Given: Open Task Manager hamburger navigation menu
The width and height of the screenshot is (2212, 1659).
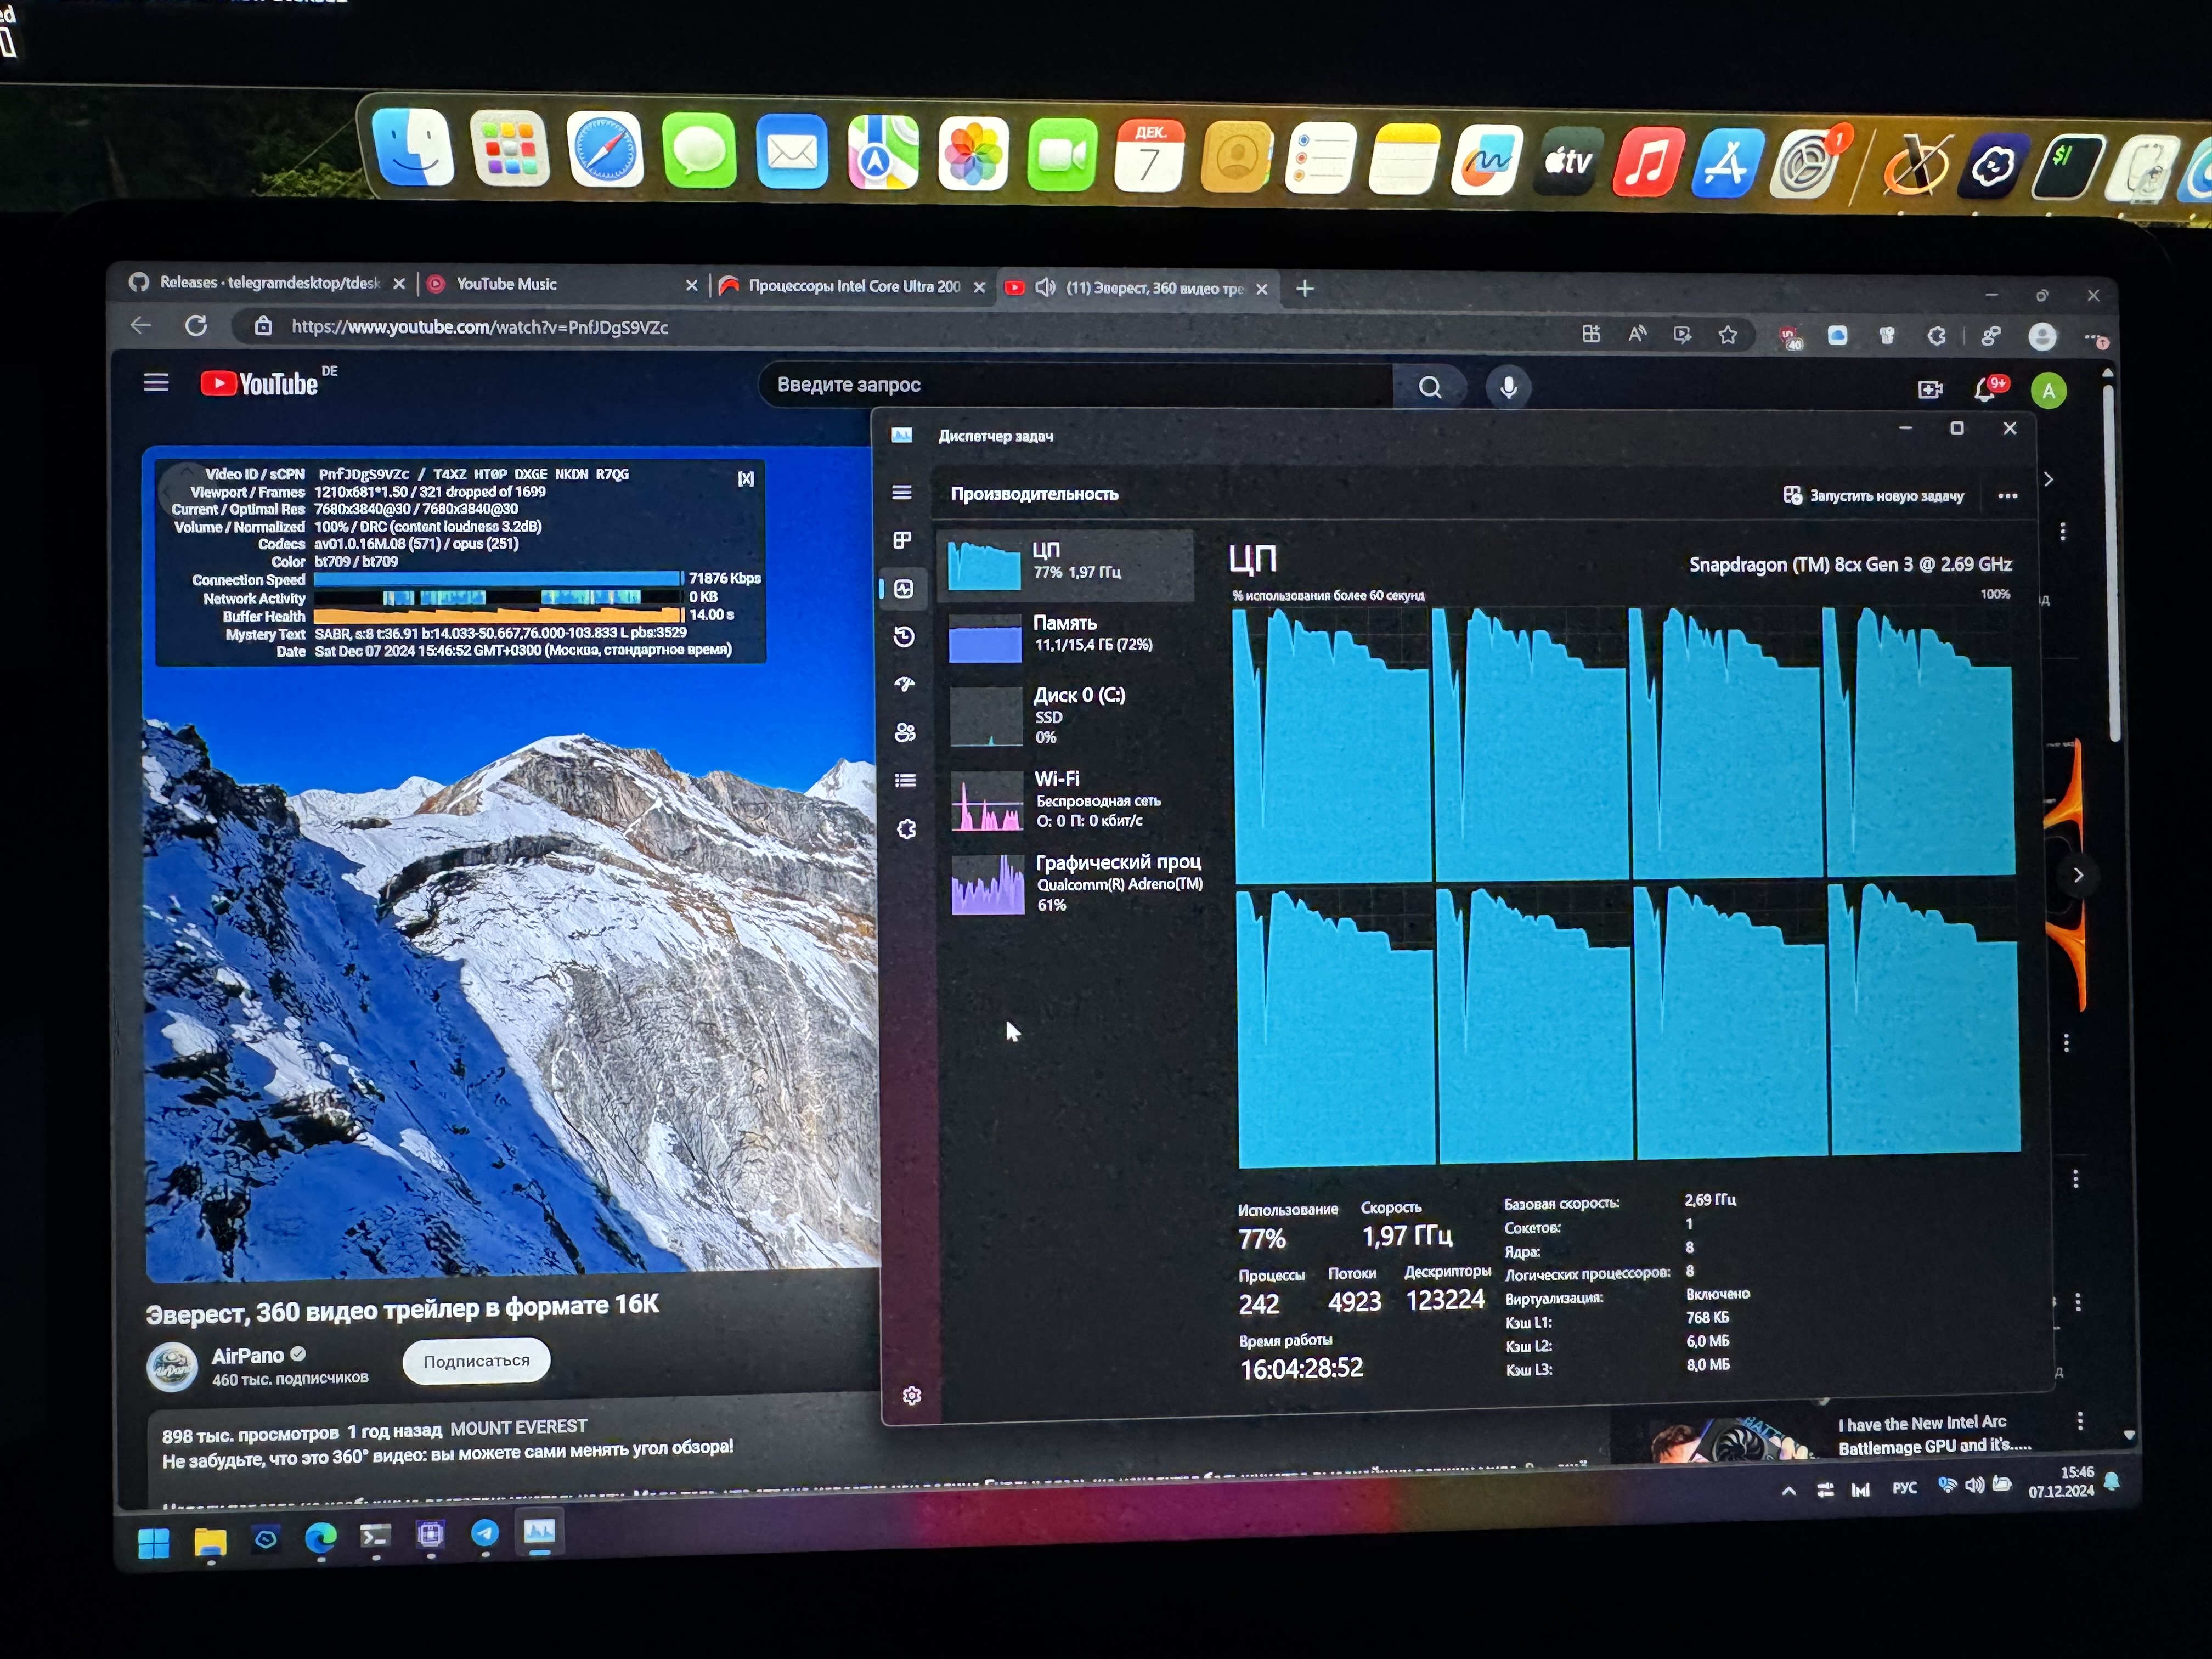Looking at the screenshot, I should coord(901,492).
